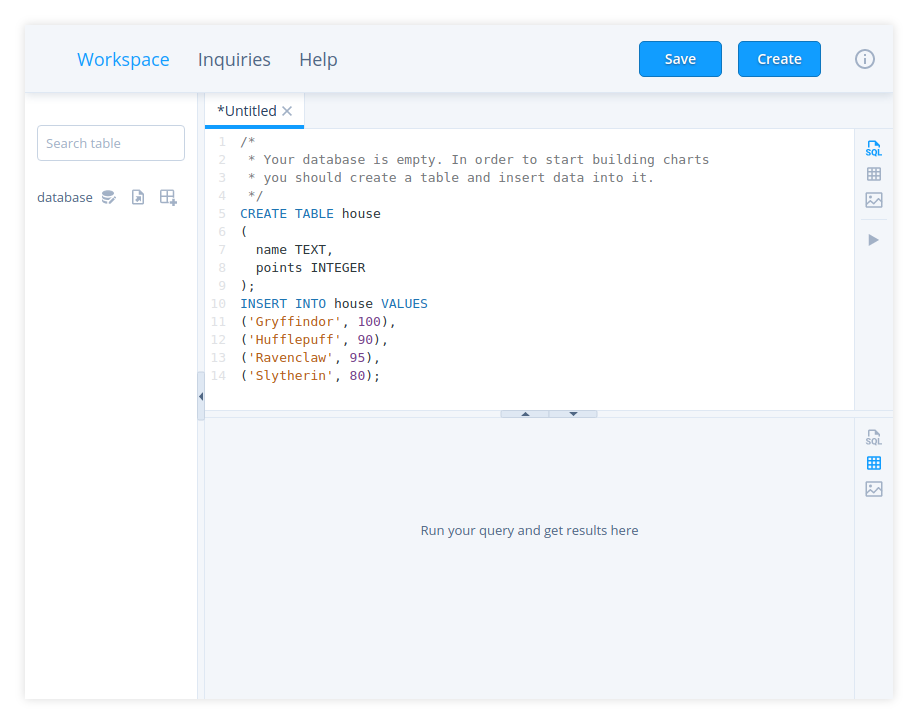Open the table creation icon next to database
Viewport: 918px width, 724px height.
(168, 197)
